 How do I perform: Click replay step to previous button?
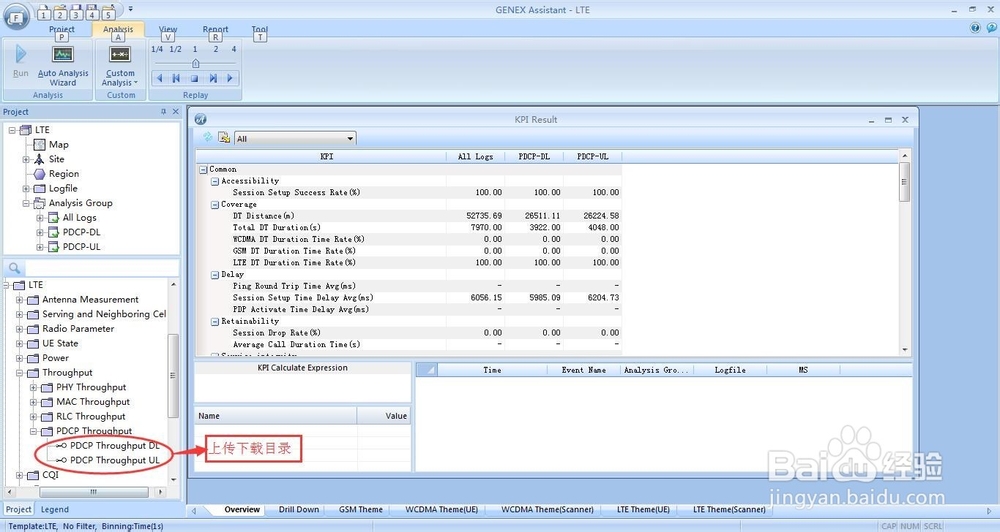177,78
